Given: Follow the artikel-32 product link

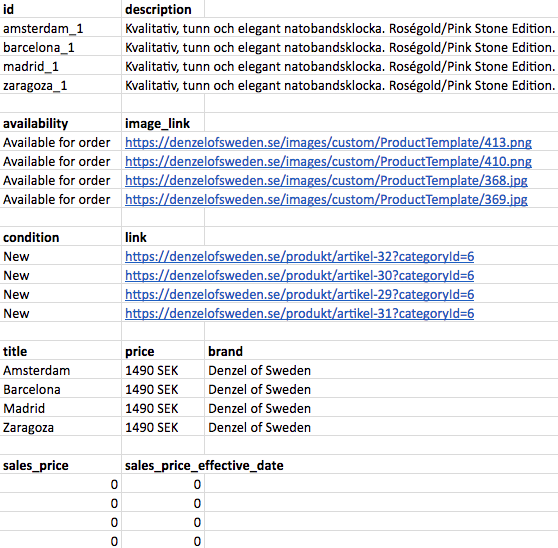Looking at the screenshot, I should coord(299,257).
